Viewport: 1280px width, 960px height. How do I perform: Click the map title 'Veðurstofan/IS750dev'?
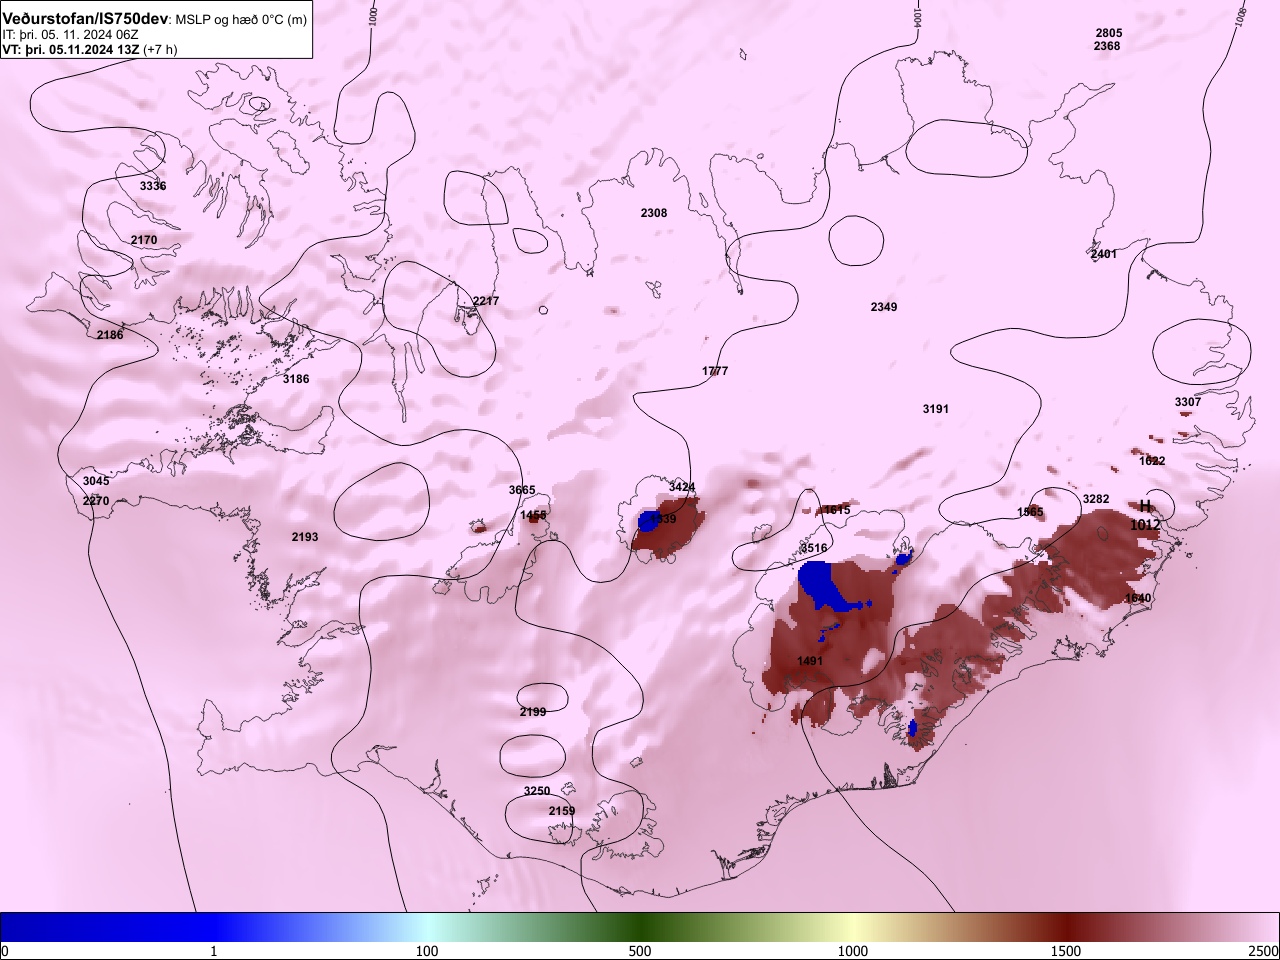point(86,19)
